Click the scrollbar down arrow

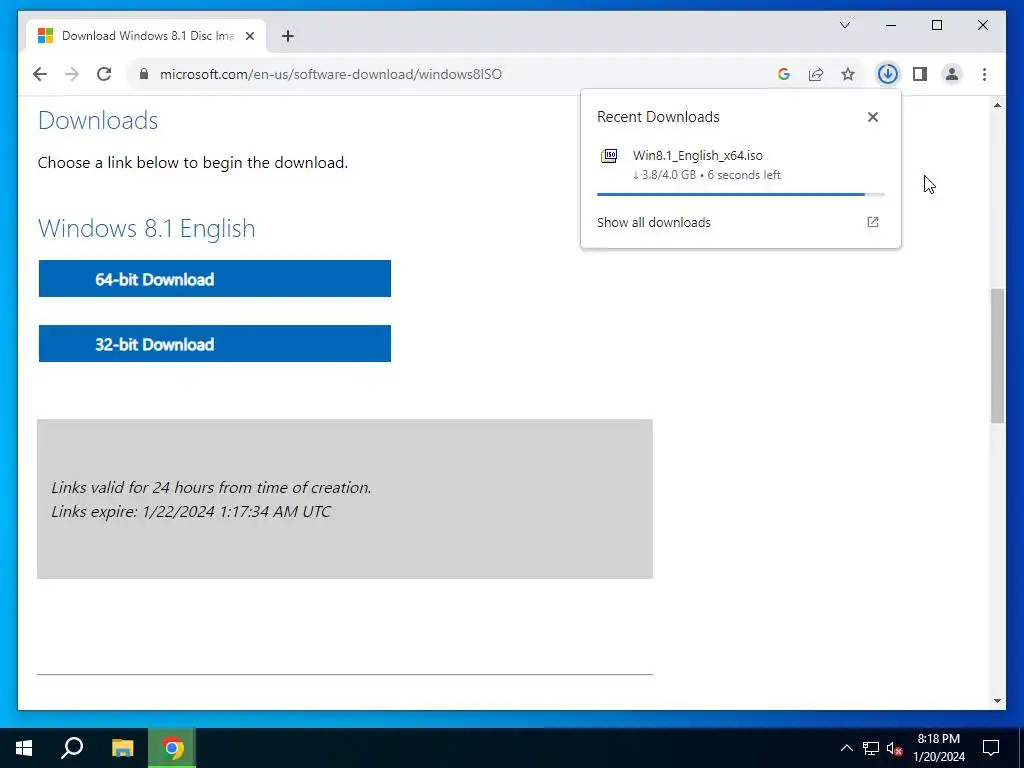[997, 701]
